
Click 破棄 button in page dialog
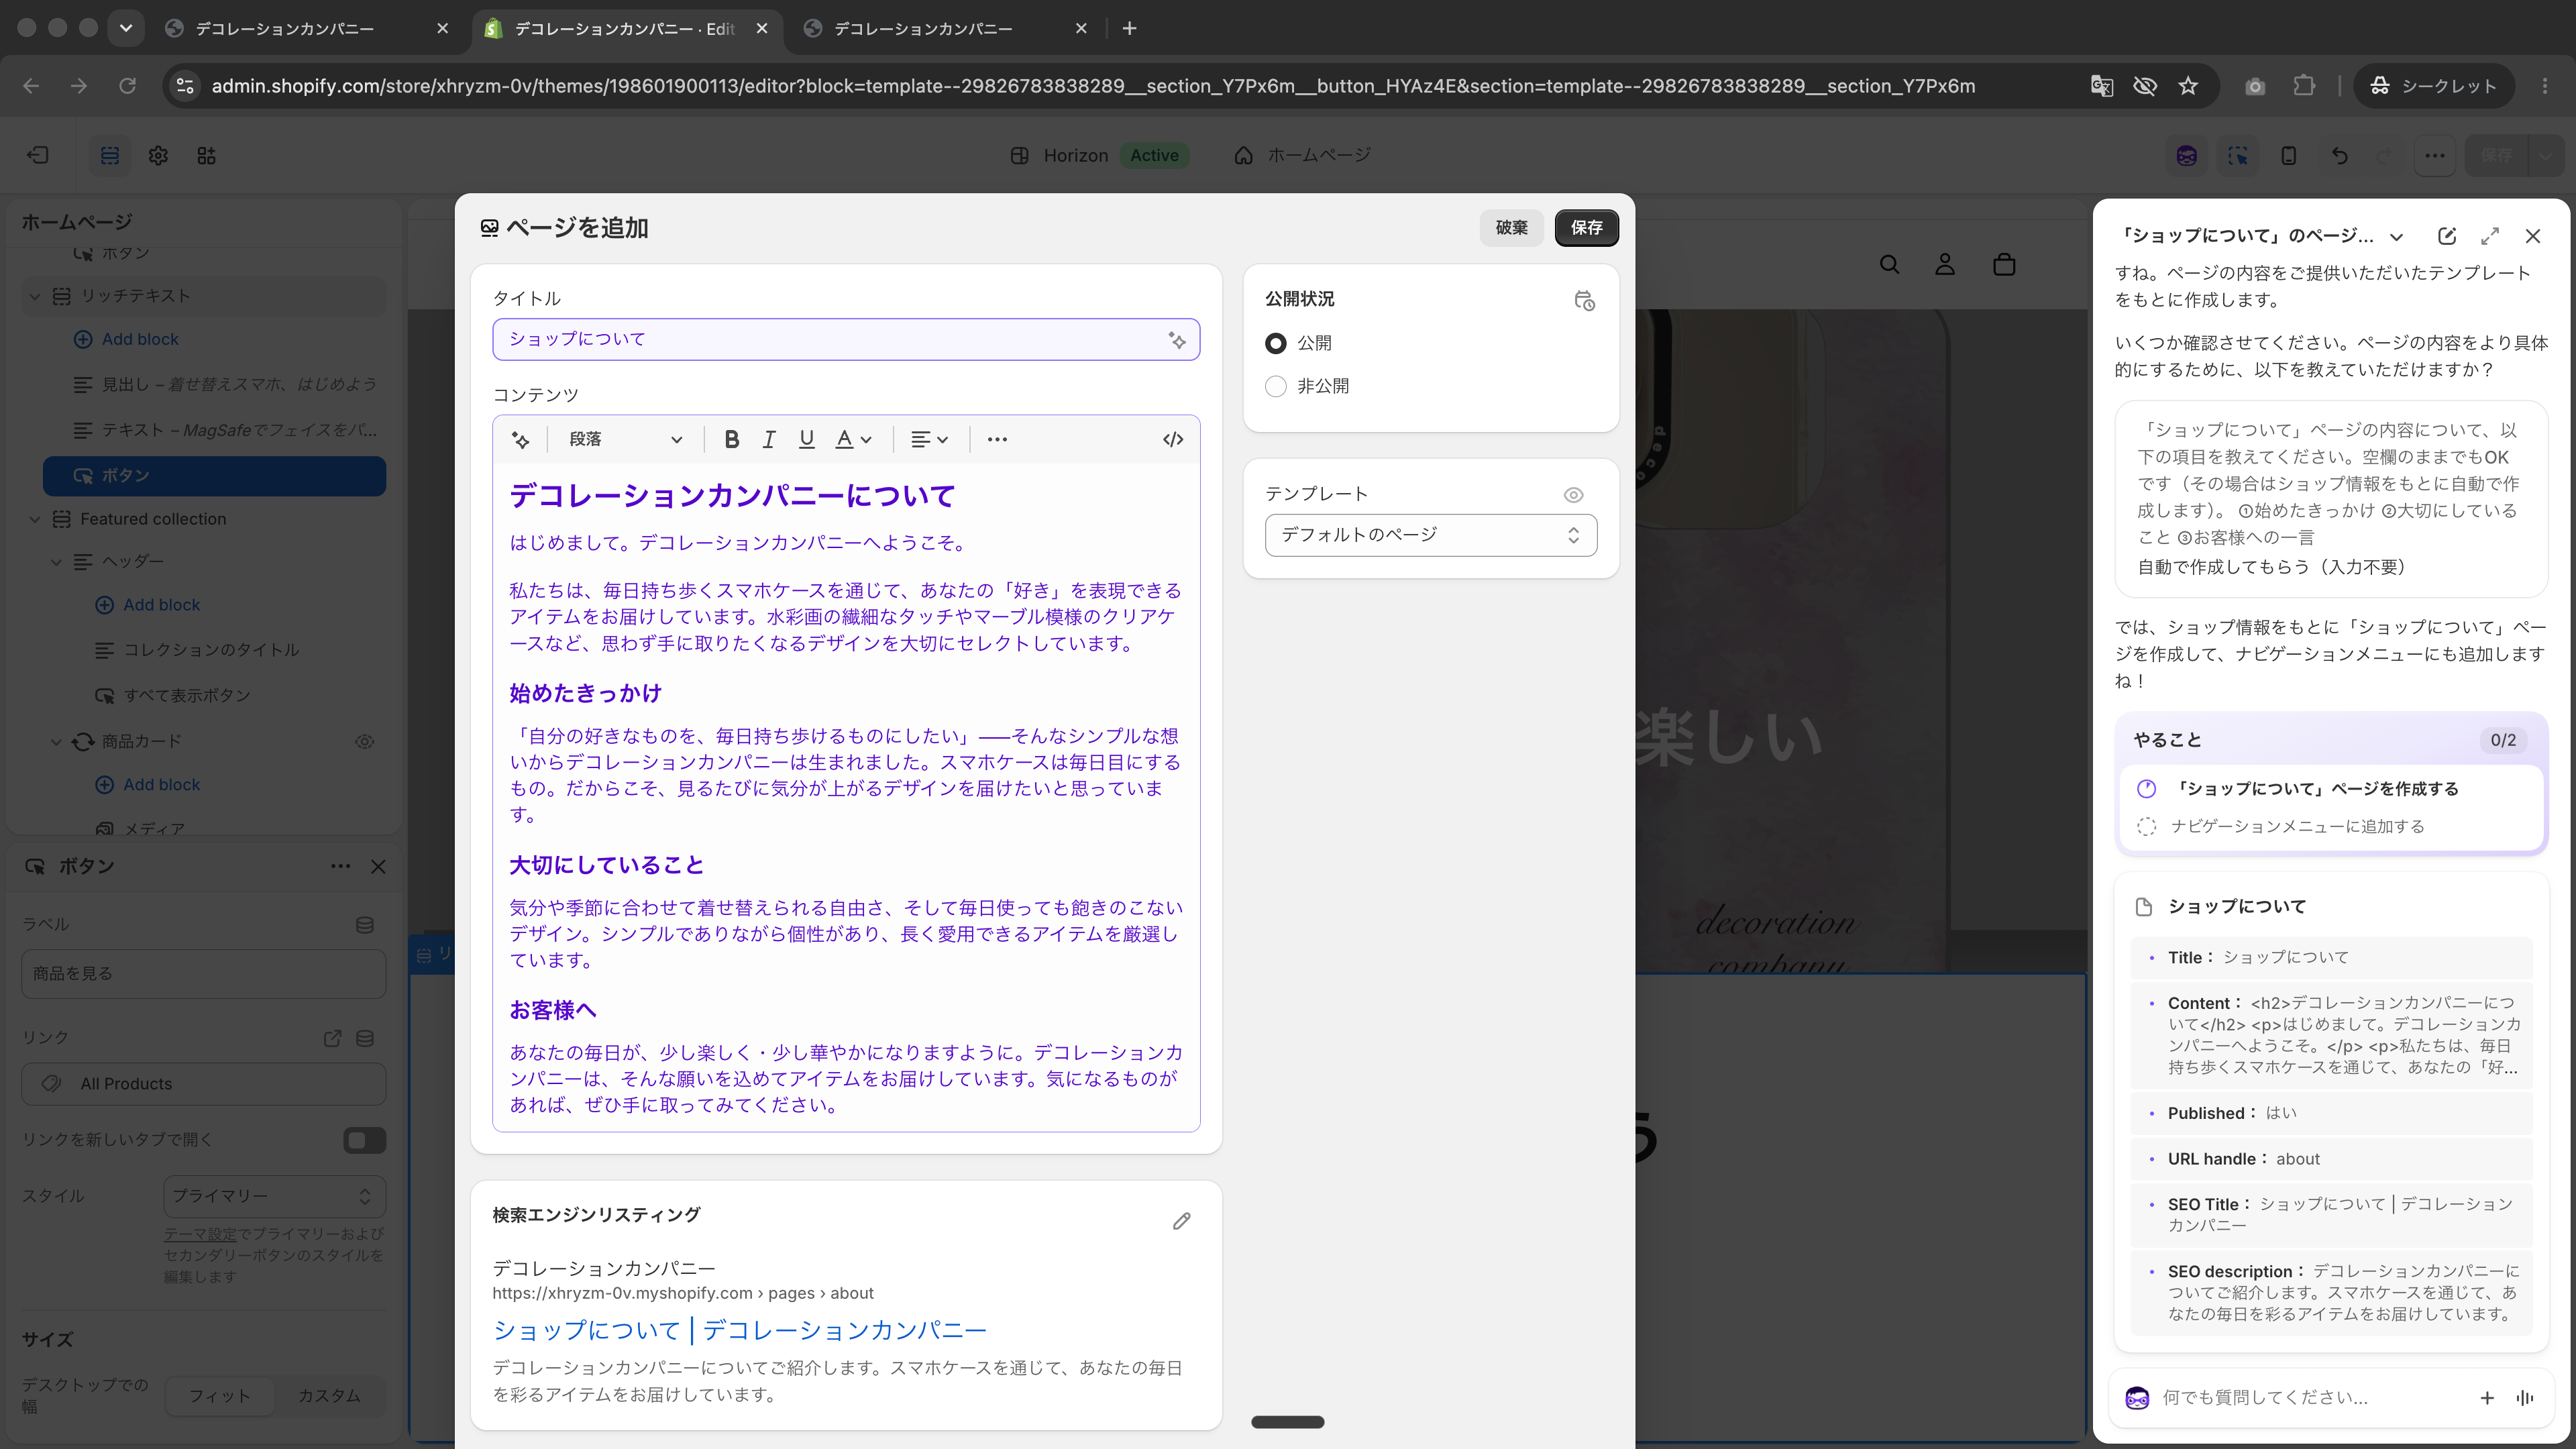[1511, 228]
